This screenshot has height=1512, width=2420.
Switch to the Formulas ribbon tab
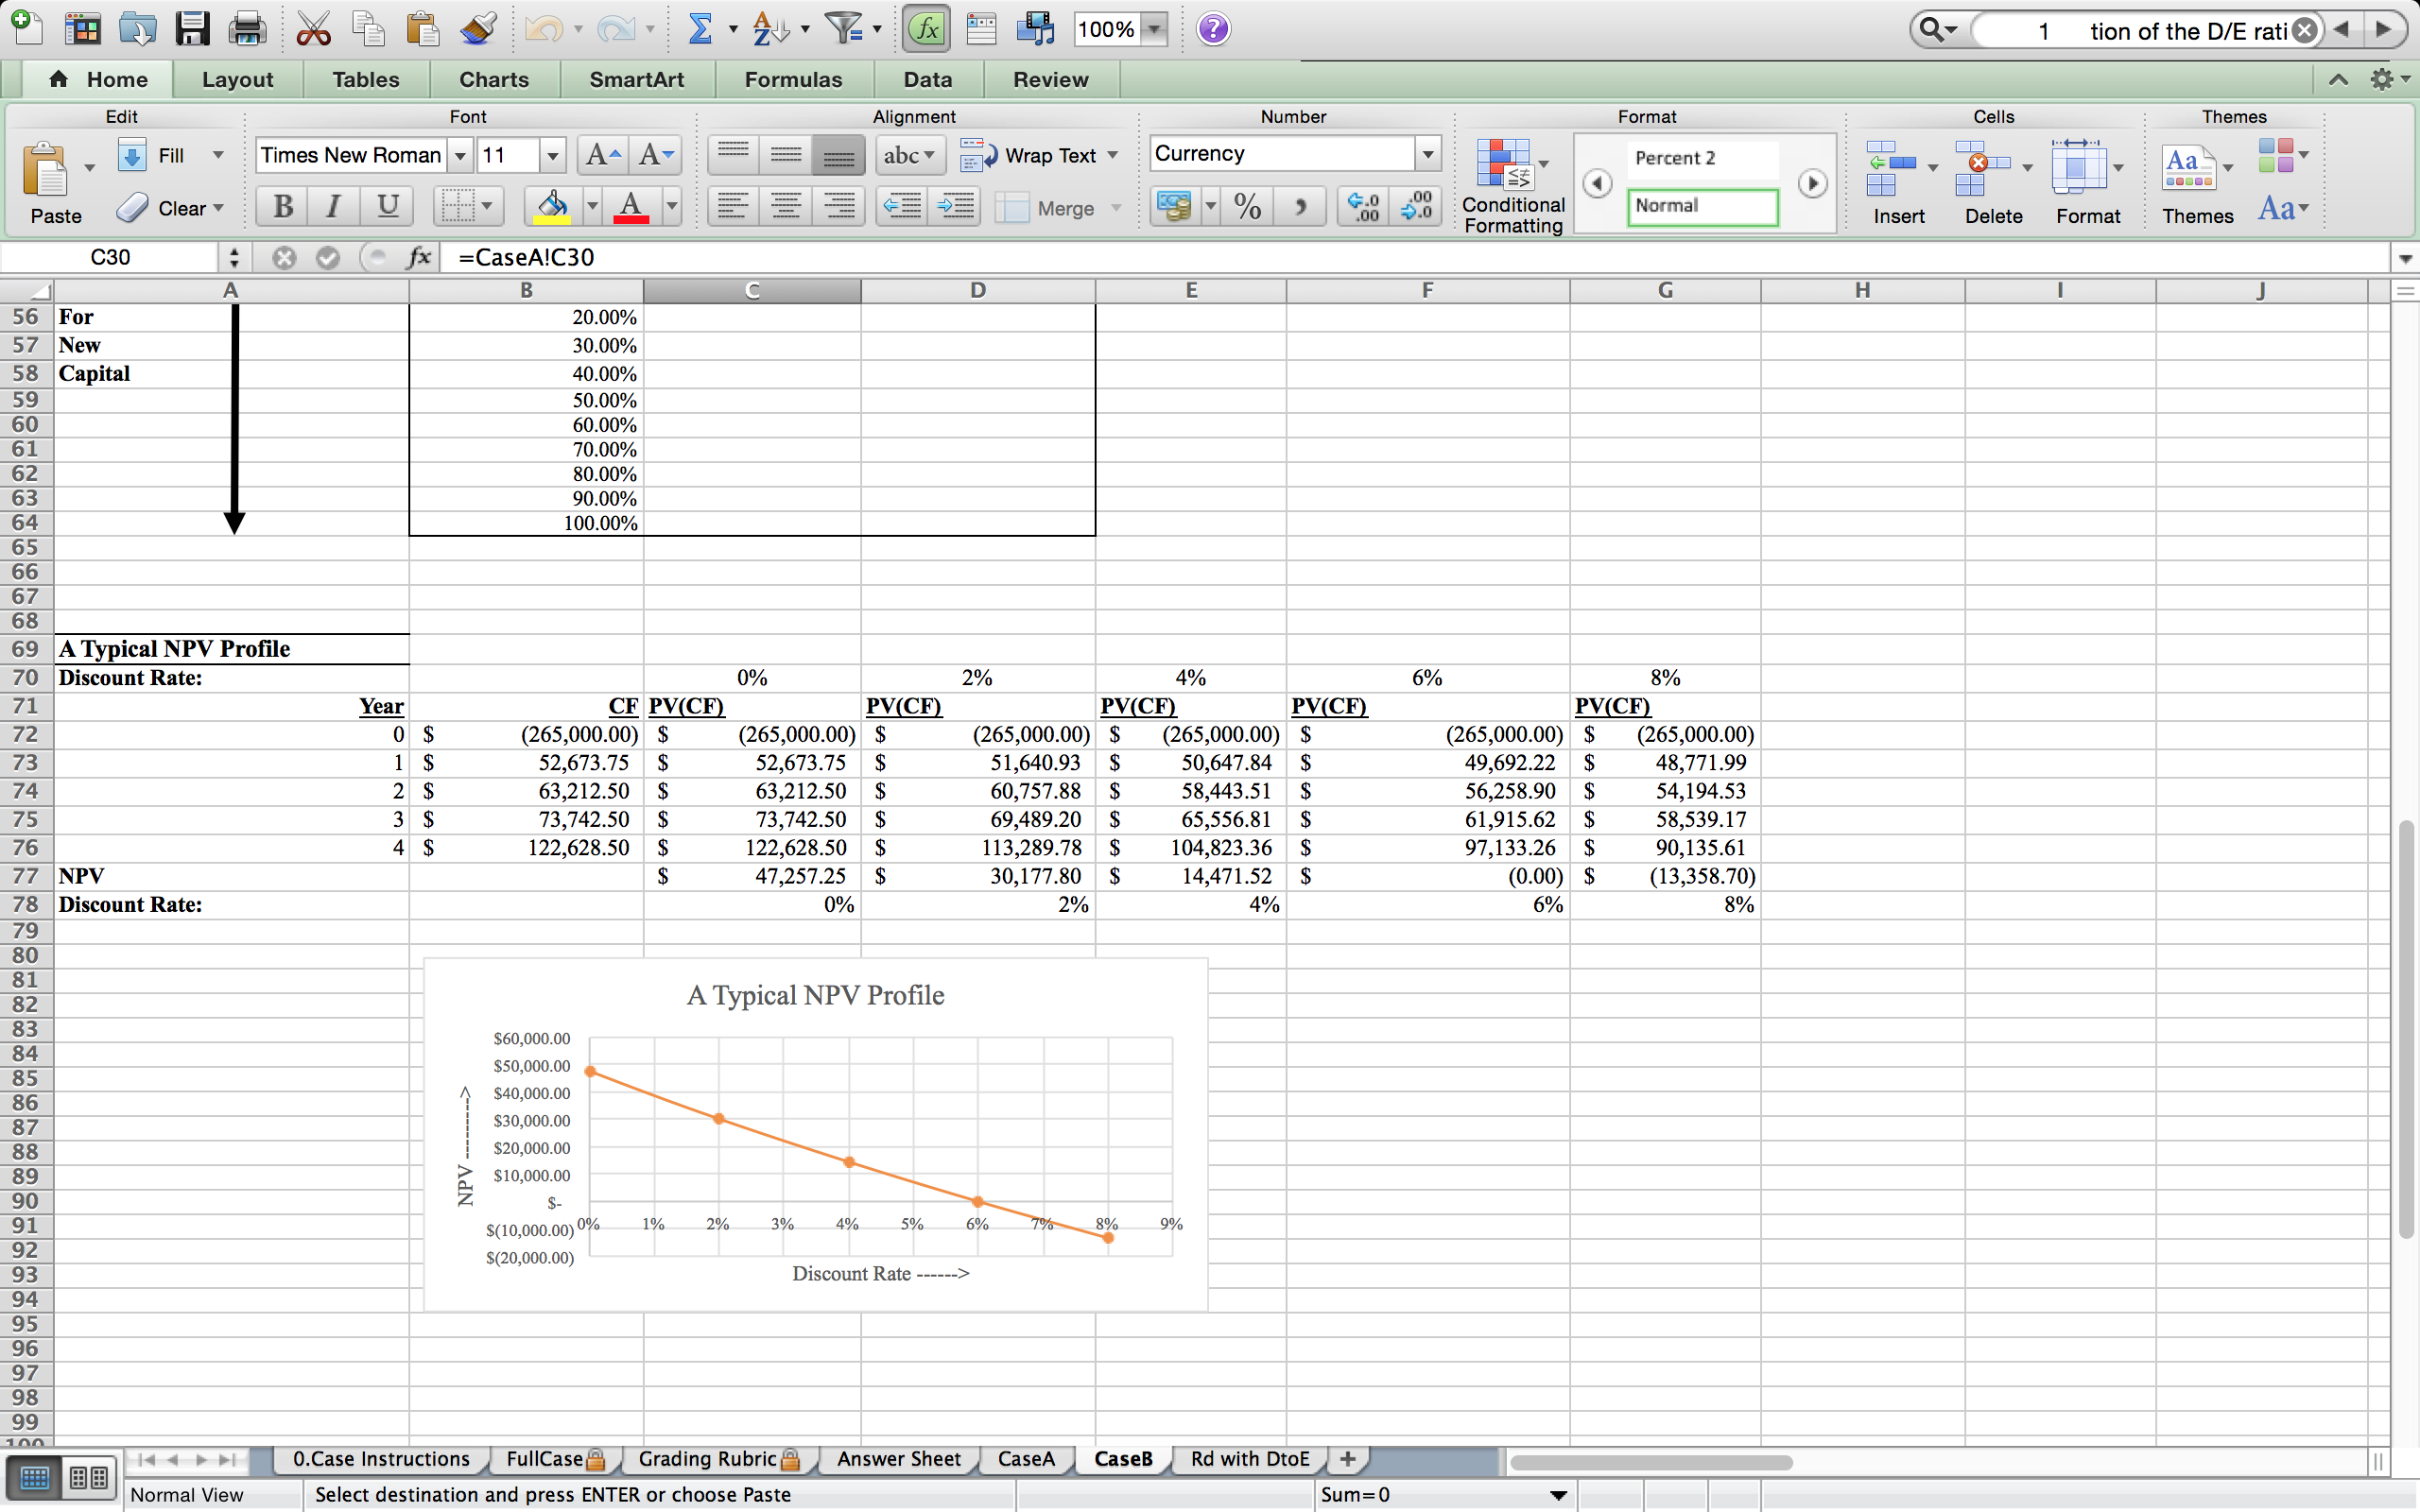[x=792, y=79]
